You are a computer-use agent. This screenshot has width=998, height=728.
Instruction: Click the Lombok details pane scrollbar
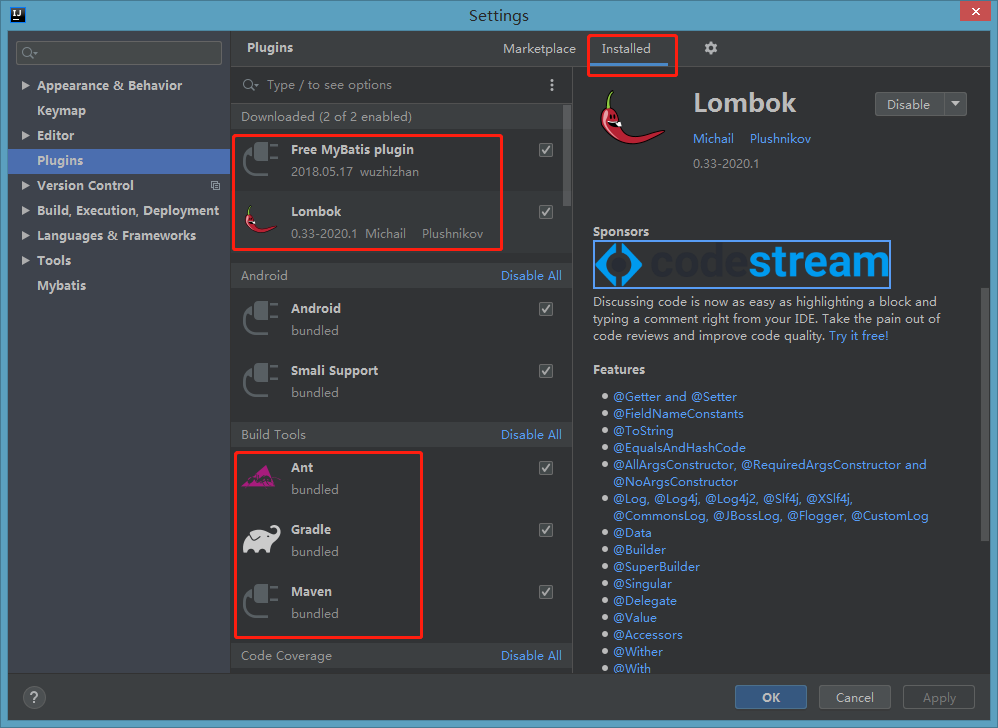click(985, 414)
